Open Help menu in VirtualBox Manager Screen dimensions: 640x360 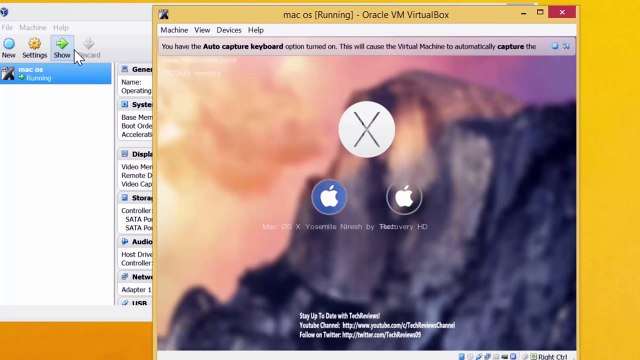61,27
